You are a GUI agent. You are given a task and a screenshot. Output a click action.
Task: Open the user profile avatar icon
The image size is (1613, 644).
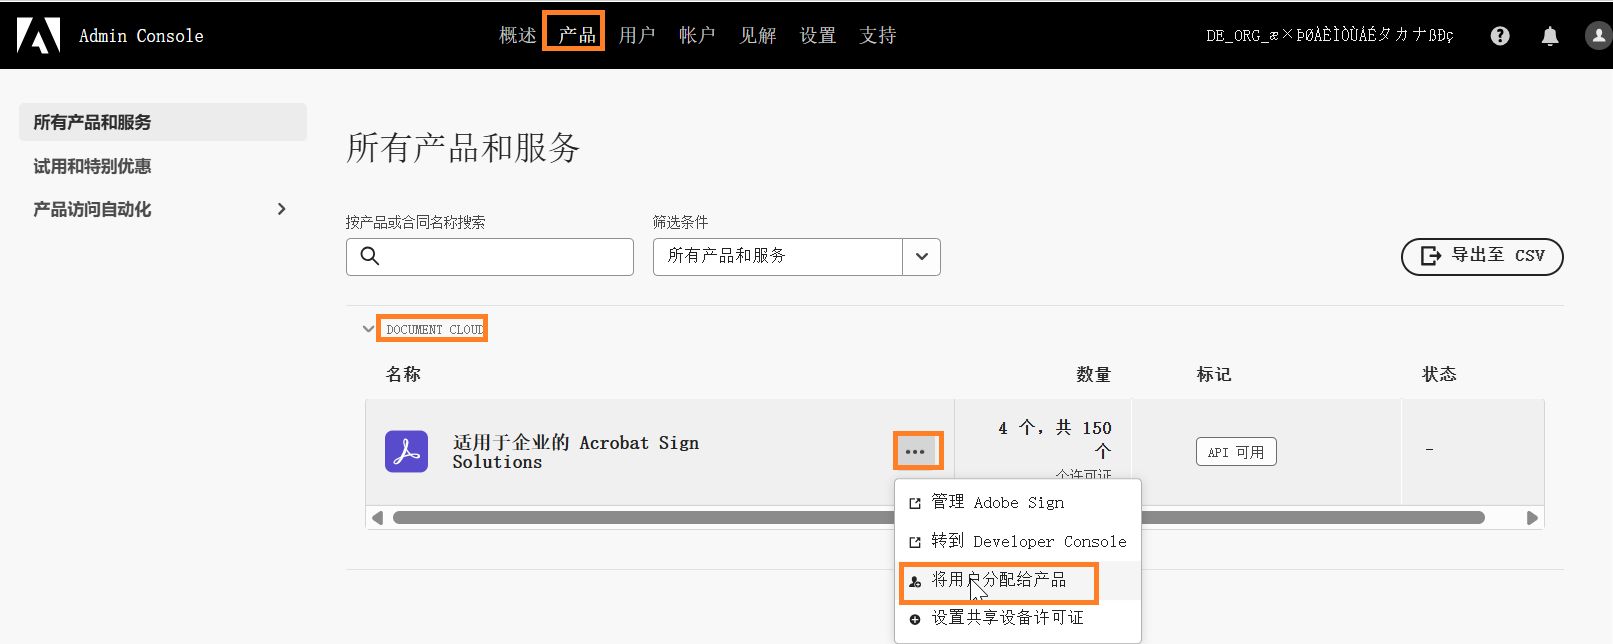click(1598, 36)
